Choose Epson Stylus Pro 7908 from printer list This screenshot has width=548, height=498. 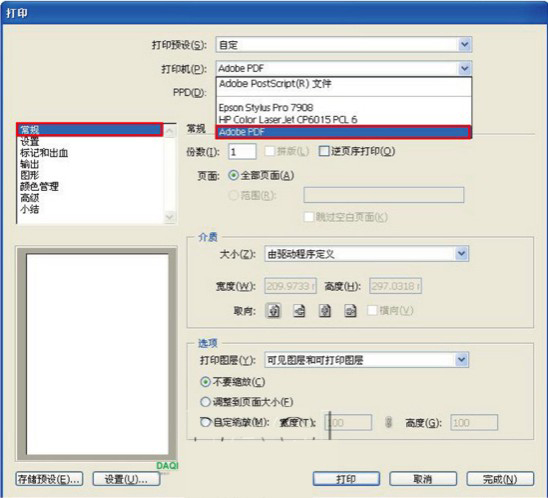[344, 107]
